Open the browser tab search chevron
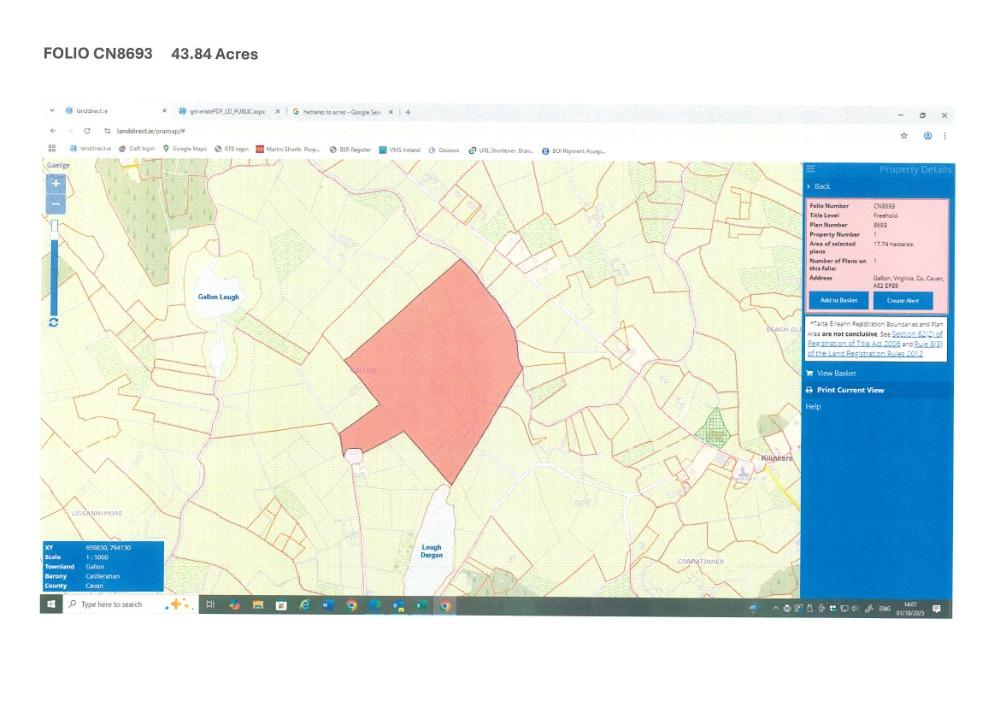 pyautogui.click(x=52, y=111)
